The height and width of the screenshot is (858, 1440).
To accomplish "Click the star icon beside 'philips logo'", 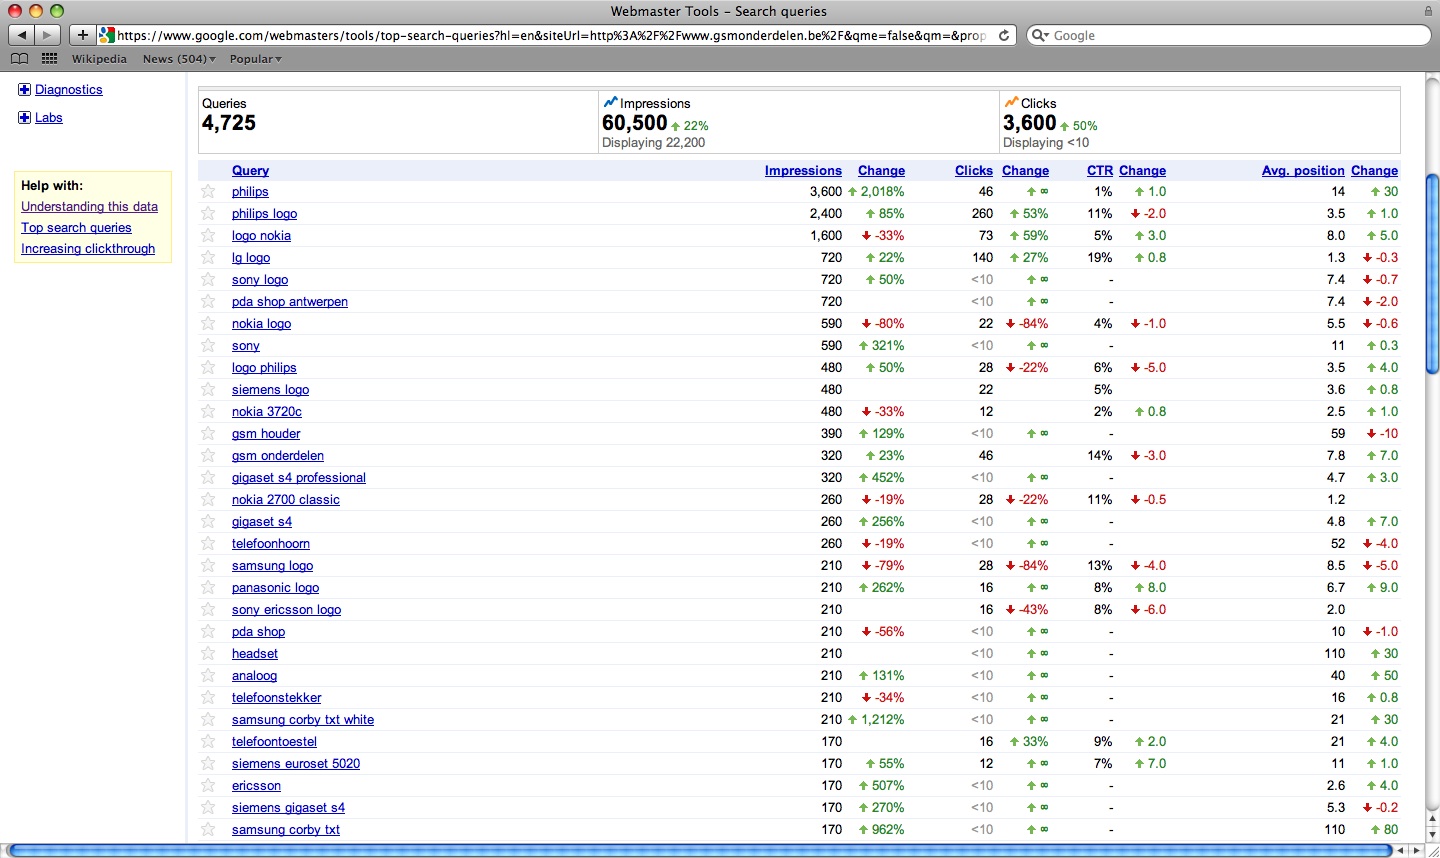I will [208, 213].
